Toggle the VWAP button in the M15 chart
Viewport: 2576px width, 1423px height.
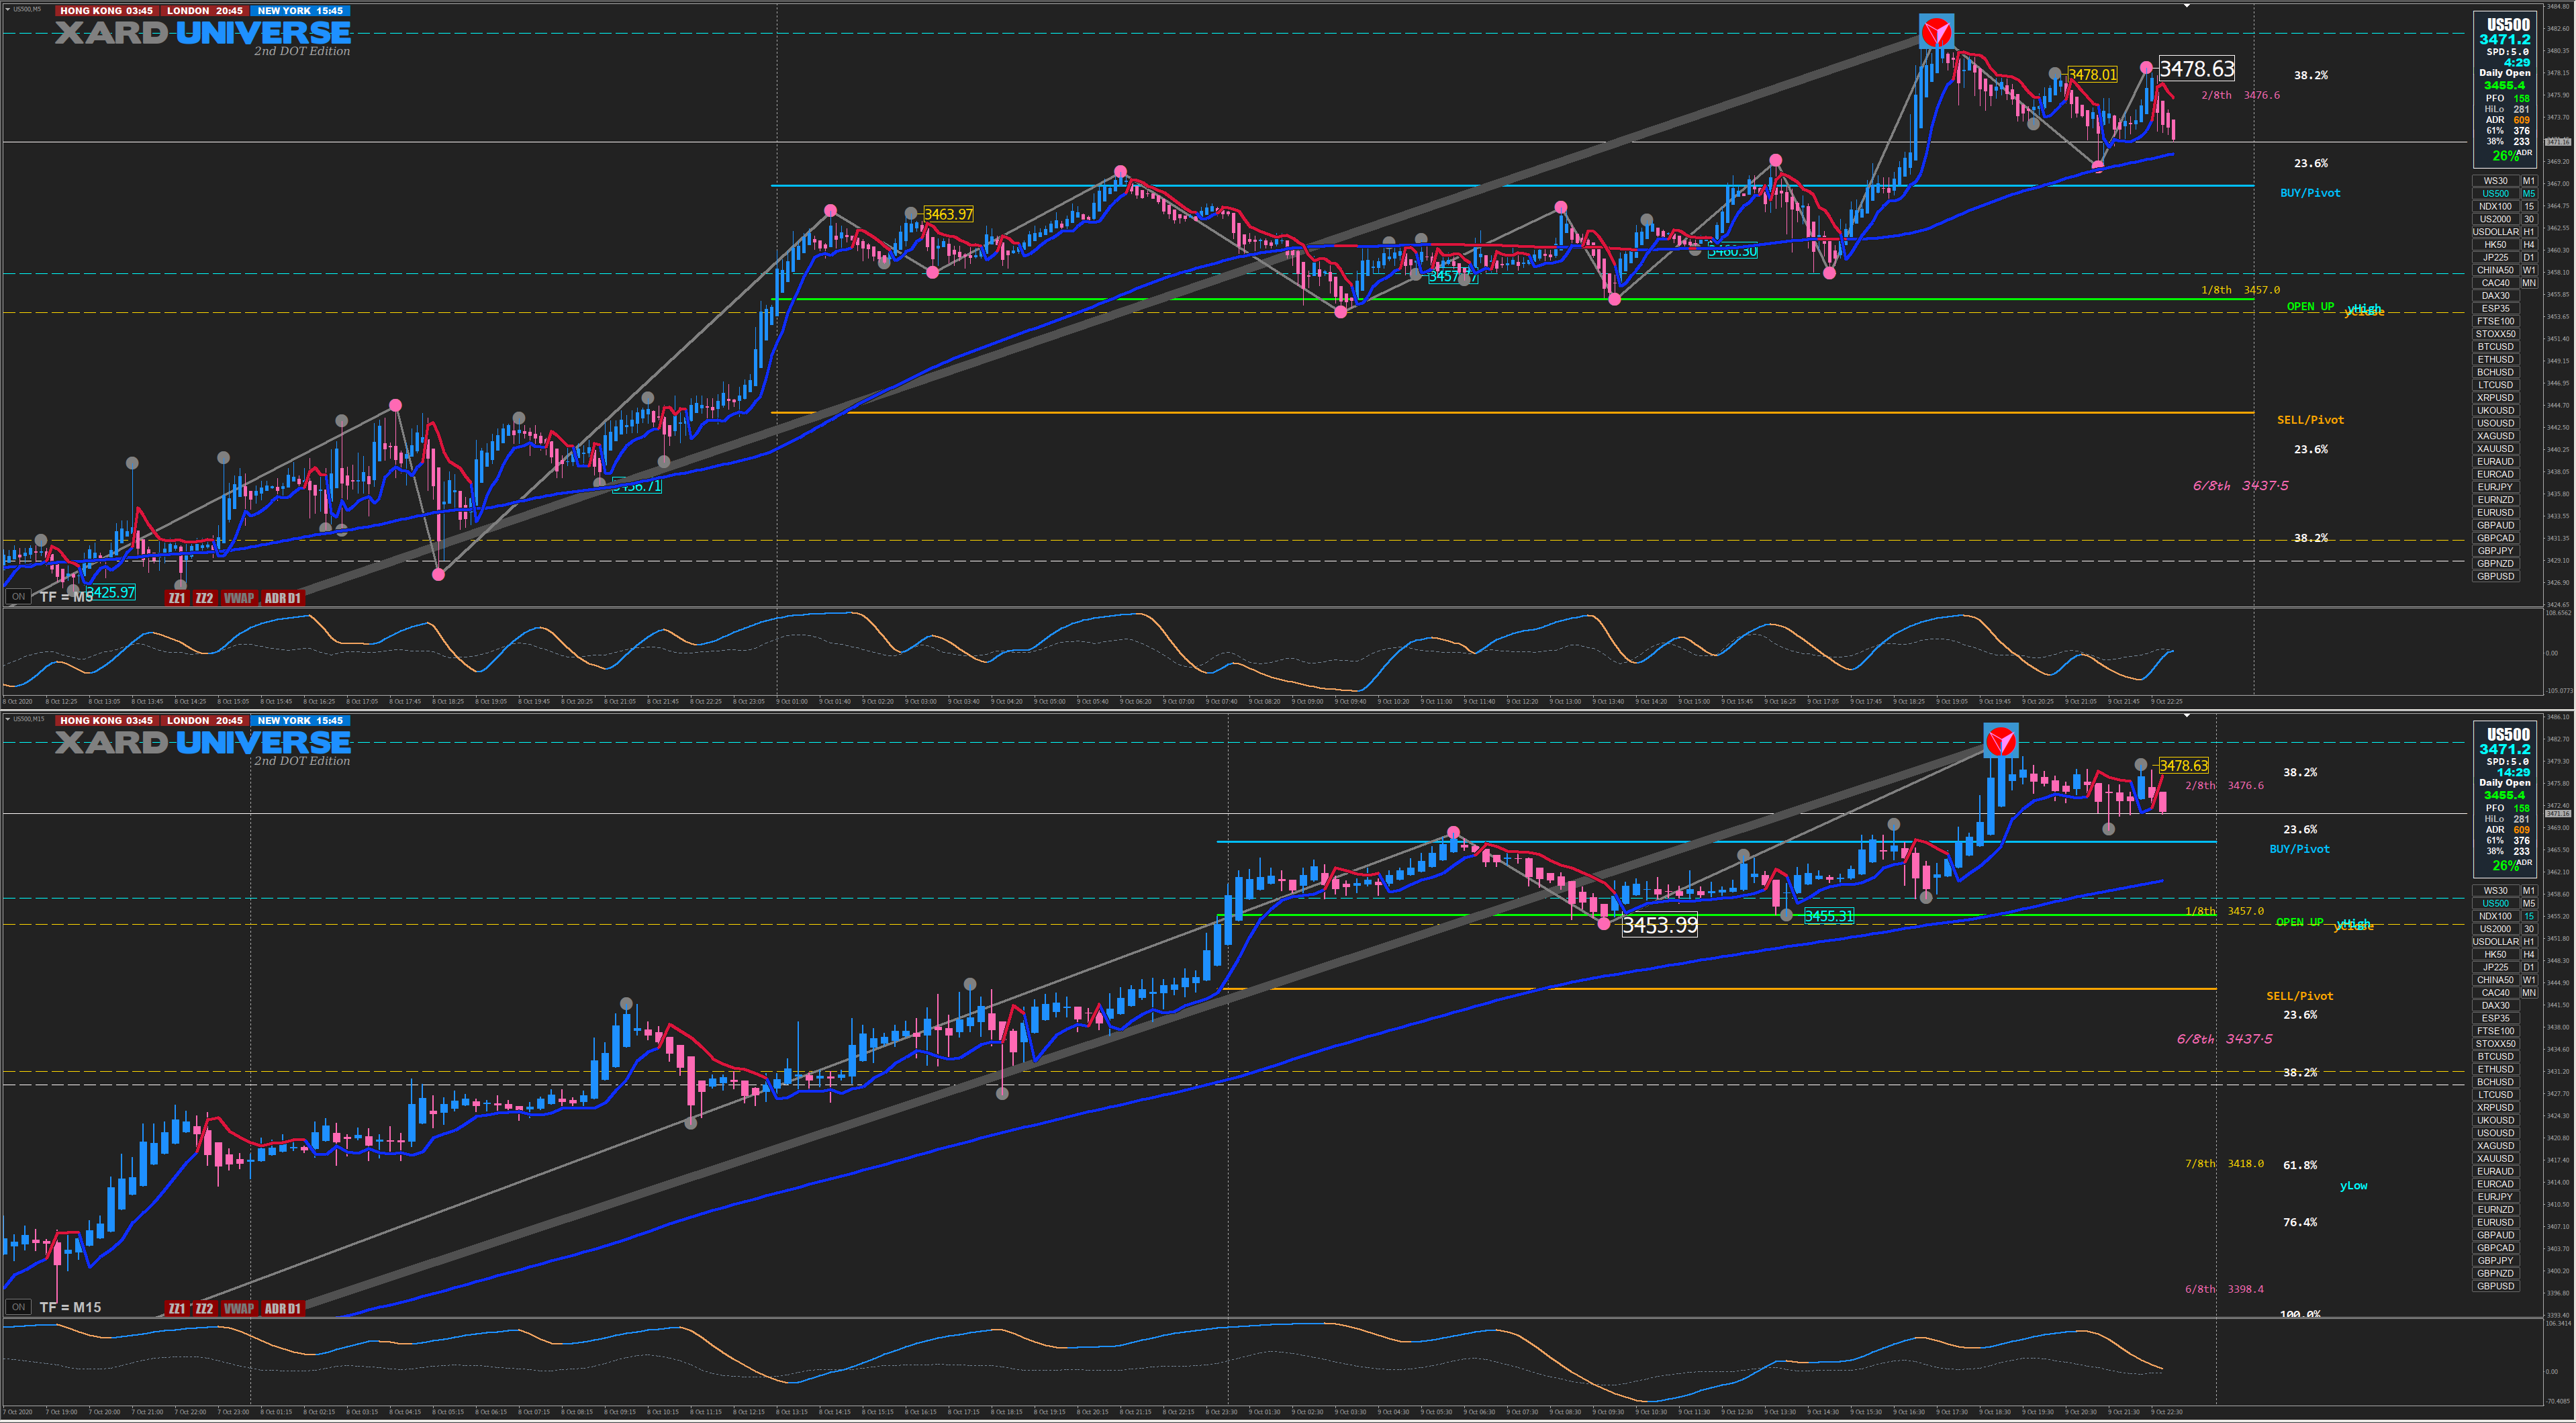[x=239, y=1308]
